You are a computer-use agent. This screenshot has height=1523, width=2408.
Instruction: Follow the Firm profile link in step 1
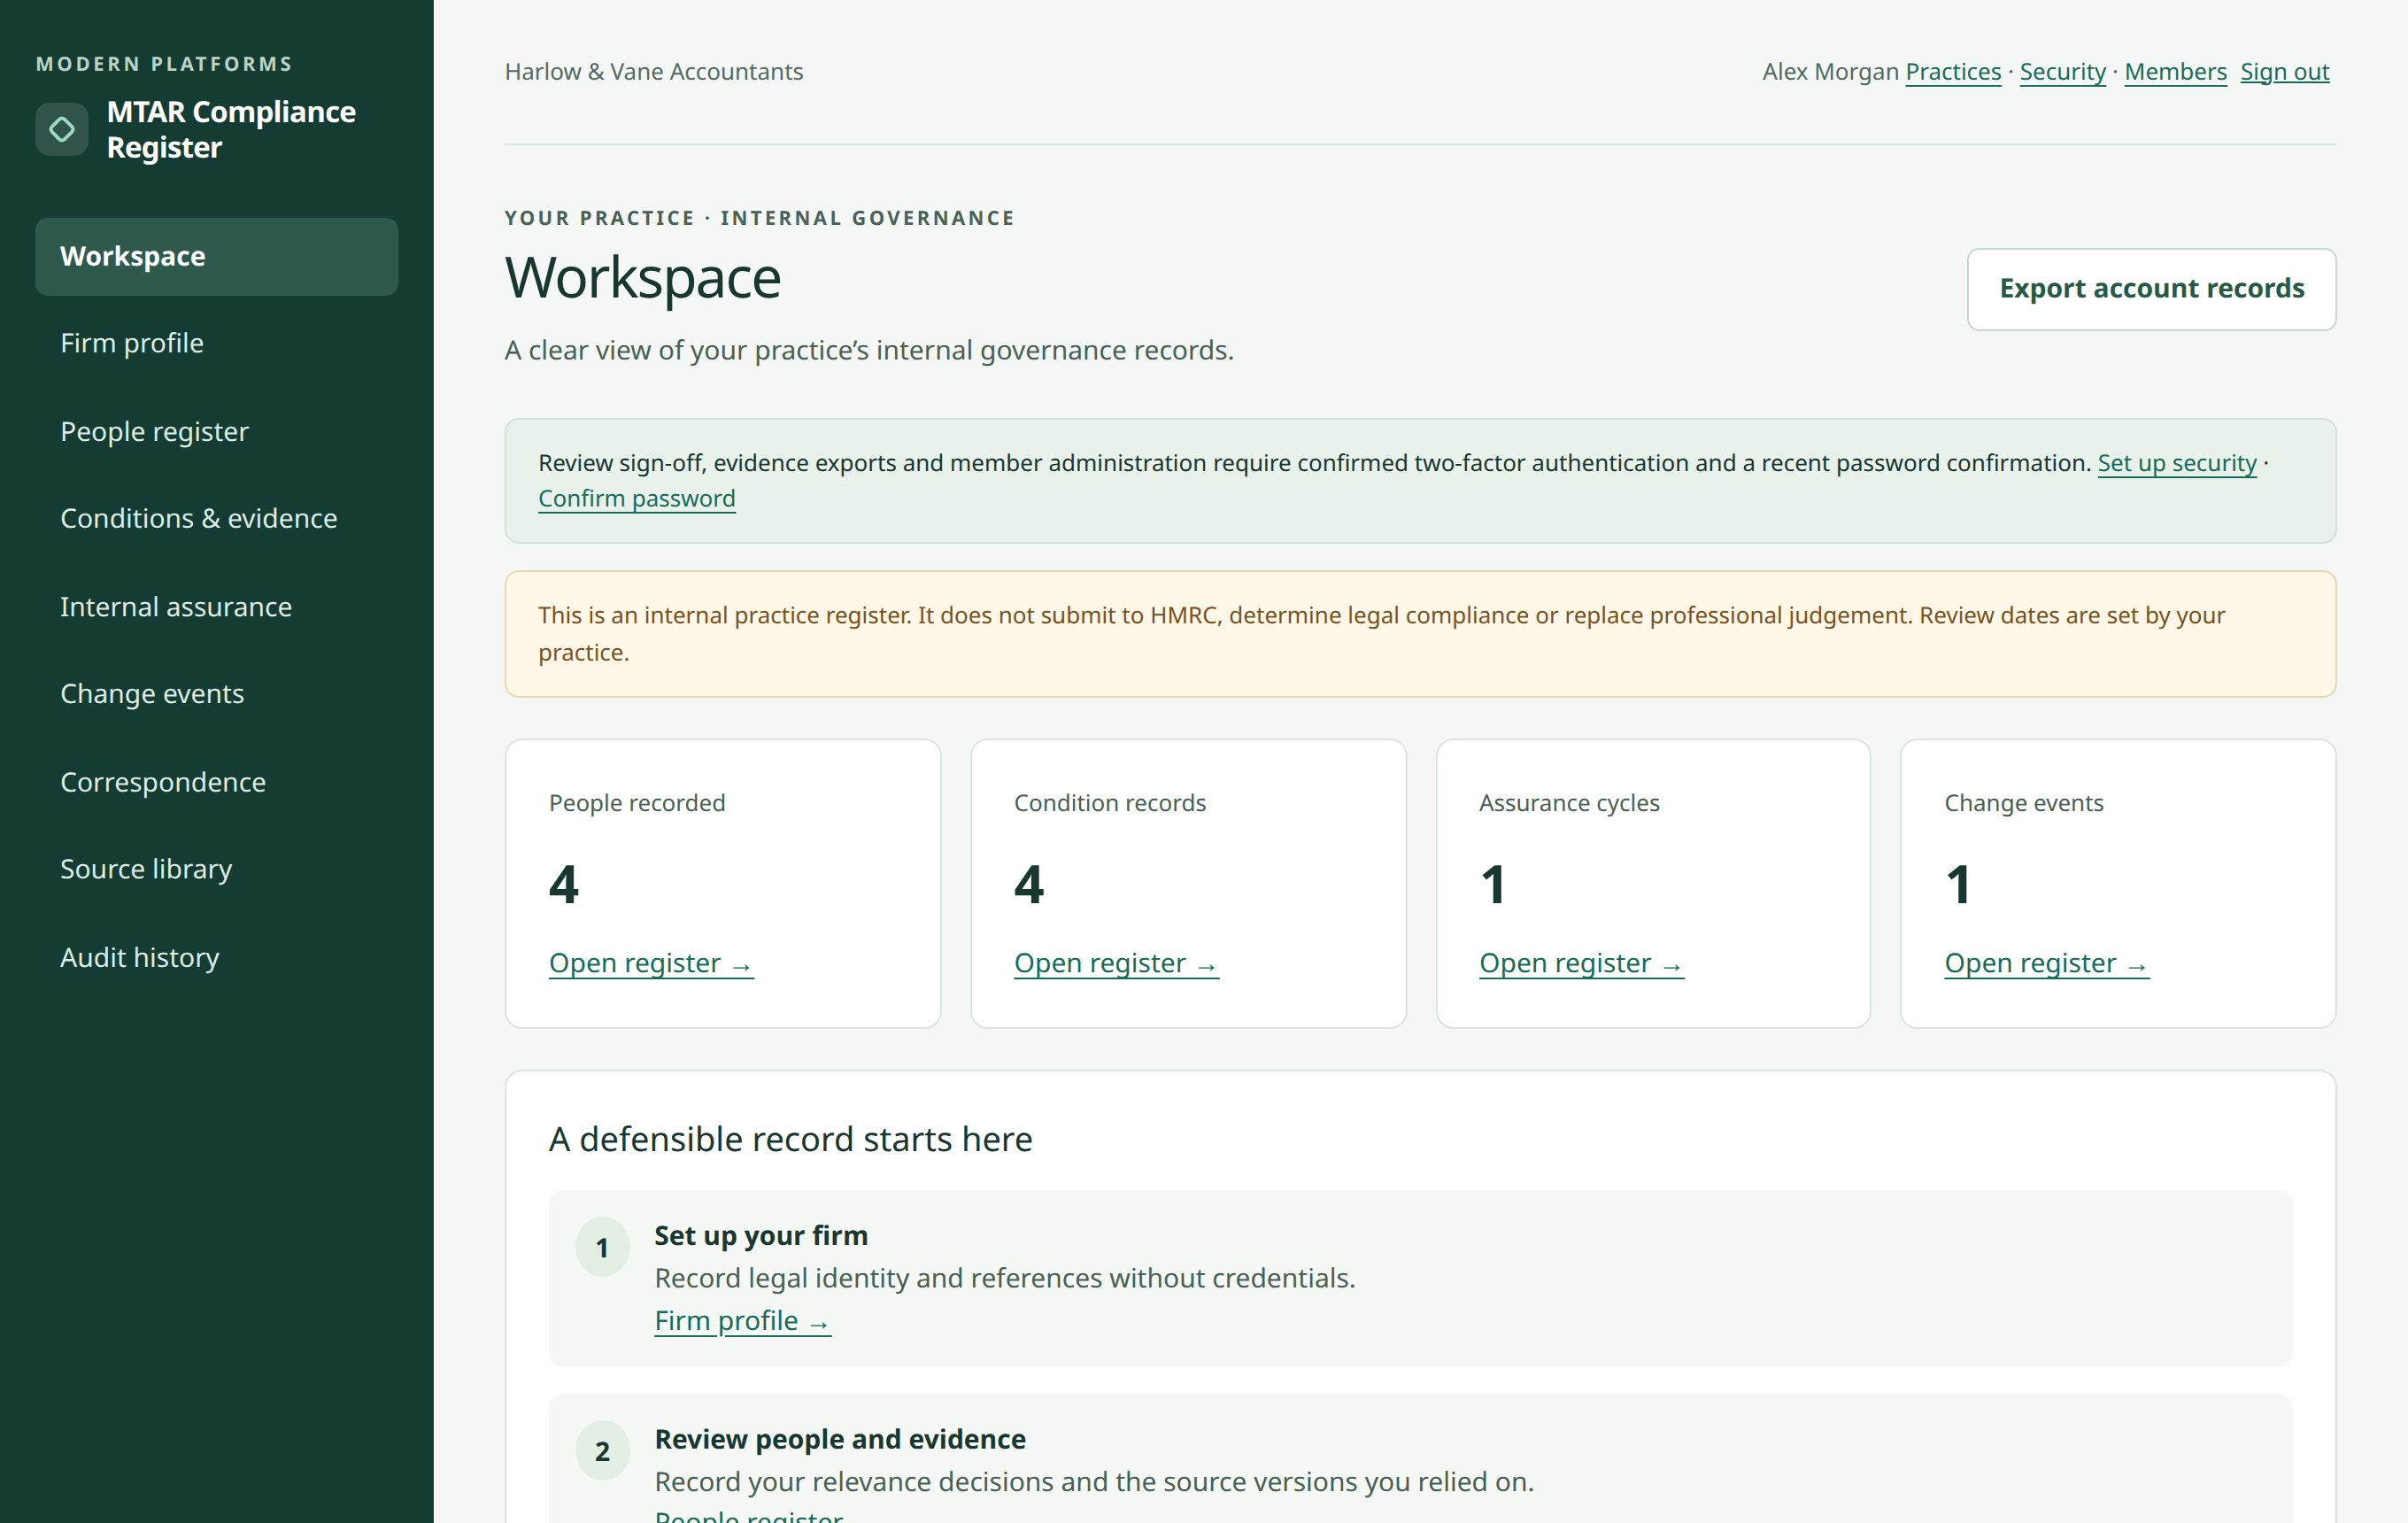(742, 1321)
